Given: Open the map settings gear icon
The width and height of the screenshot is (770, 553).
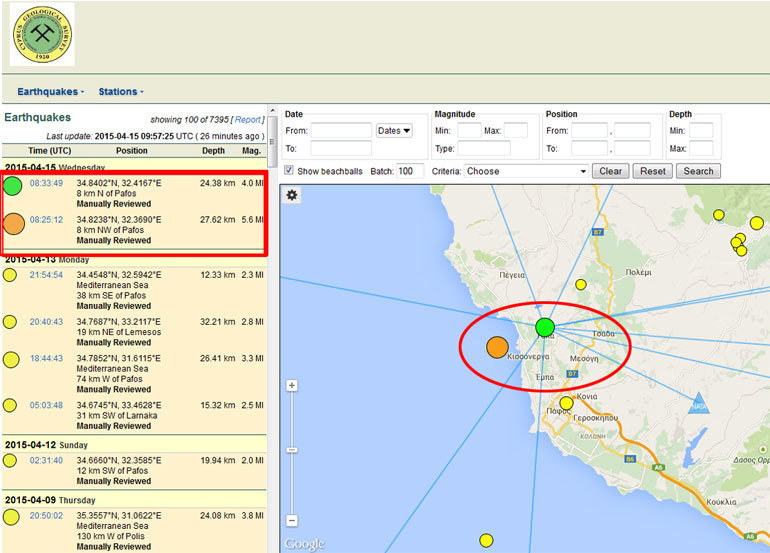Looking at the screenshot, I should tap(292, 194).
